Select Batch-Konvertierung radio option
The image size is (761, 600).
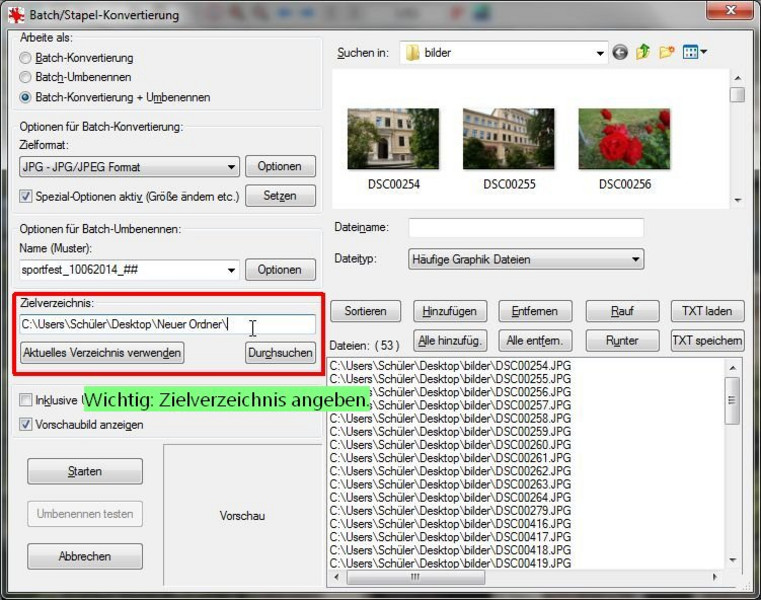click(x=26, y=58)
